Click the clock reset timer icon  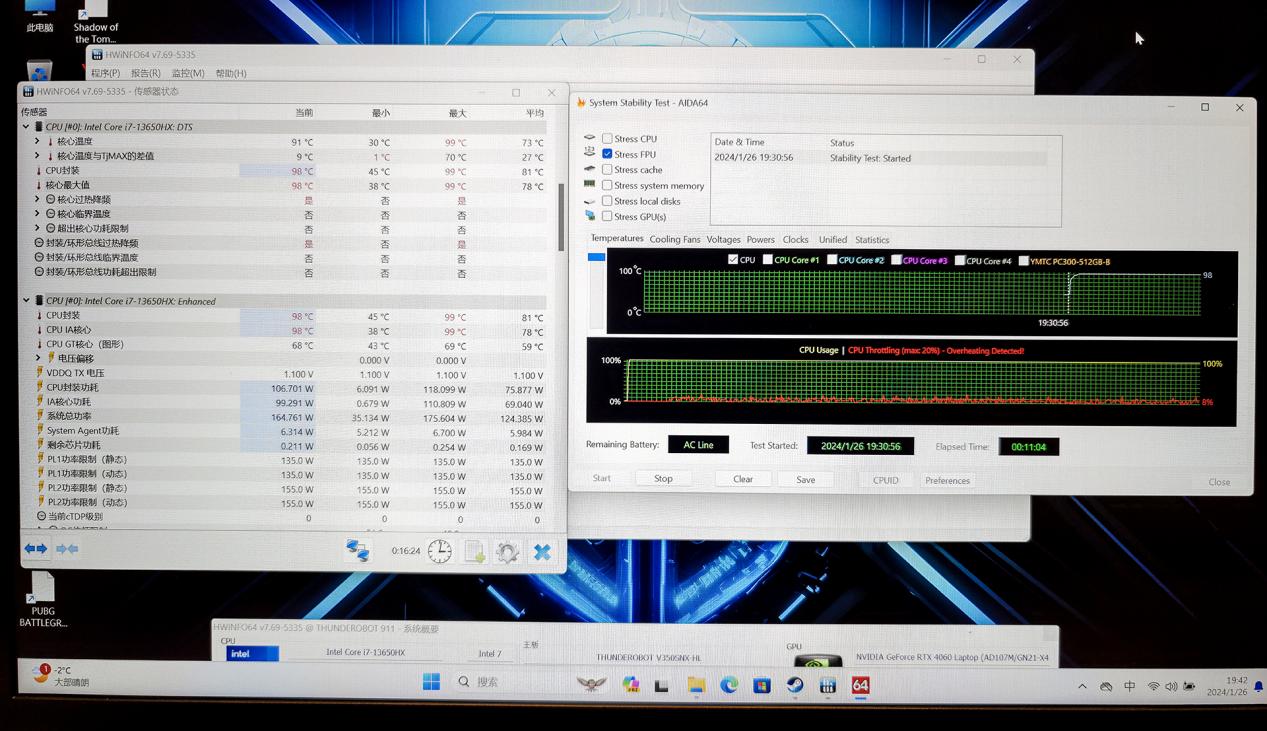pos(440,551)
